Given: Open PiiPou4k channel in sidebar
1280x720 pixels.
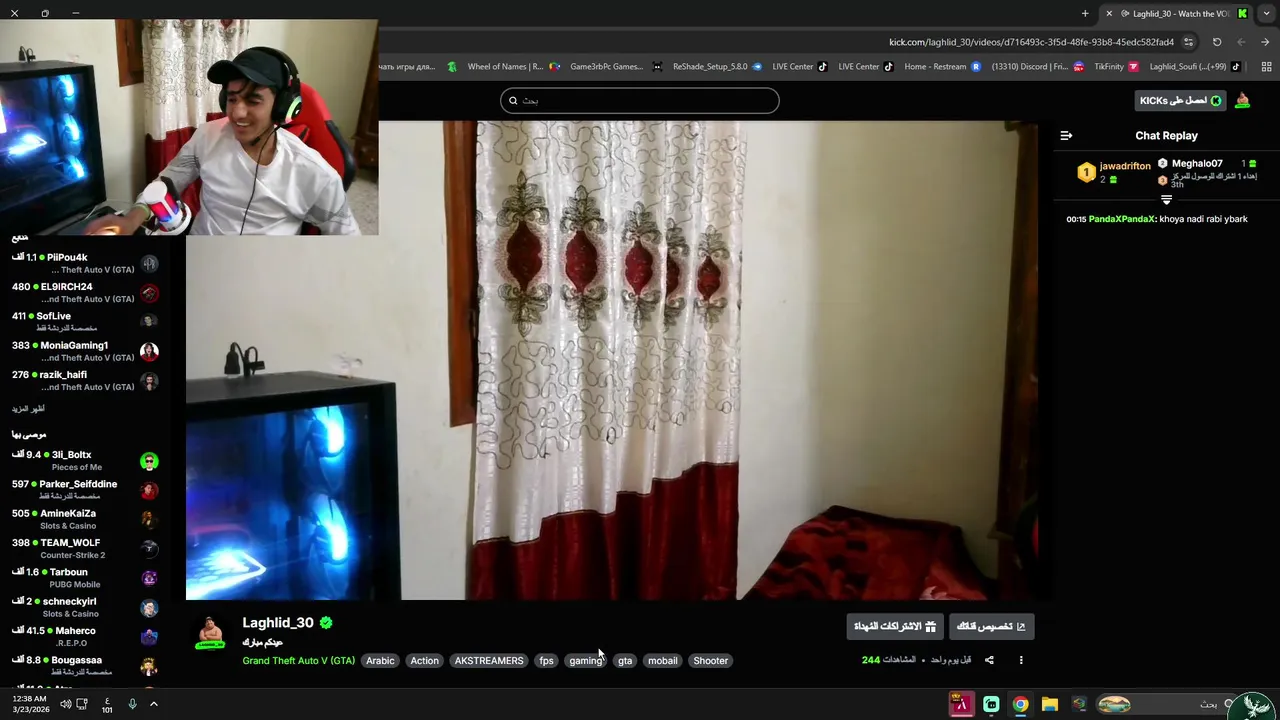Looking at the screenshot, I should (x=85, y=263).
